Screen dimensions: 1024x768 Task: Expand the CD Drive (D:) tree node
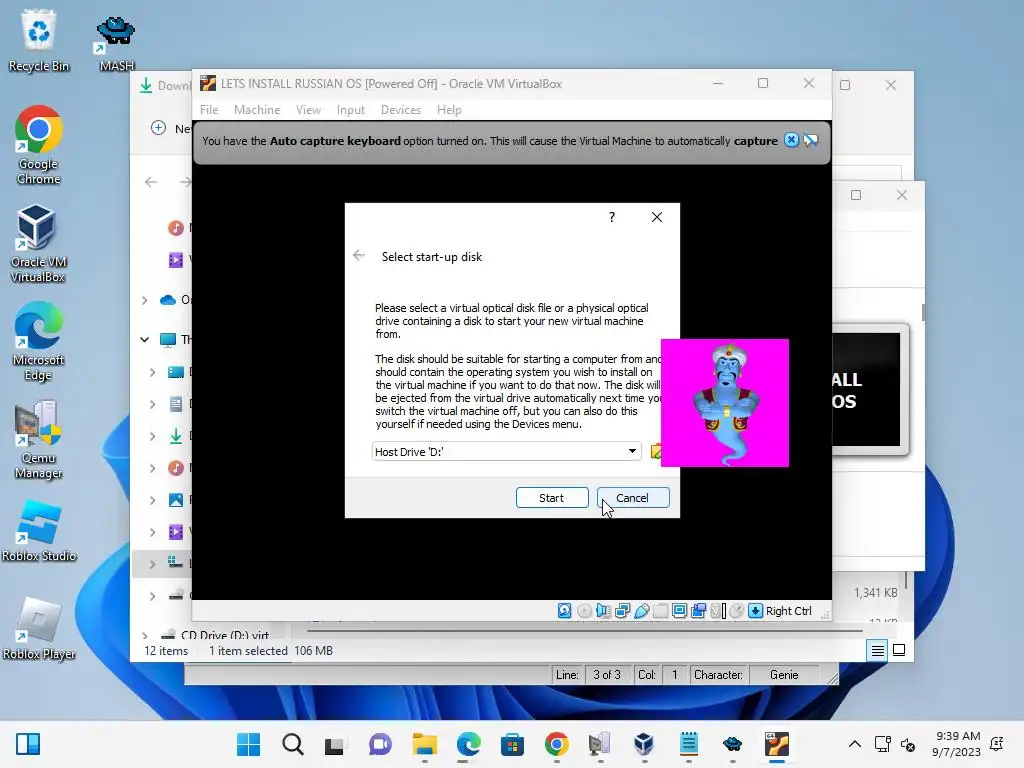(144, 634)
